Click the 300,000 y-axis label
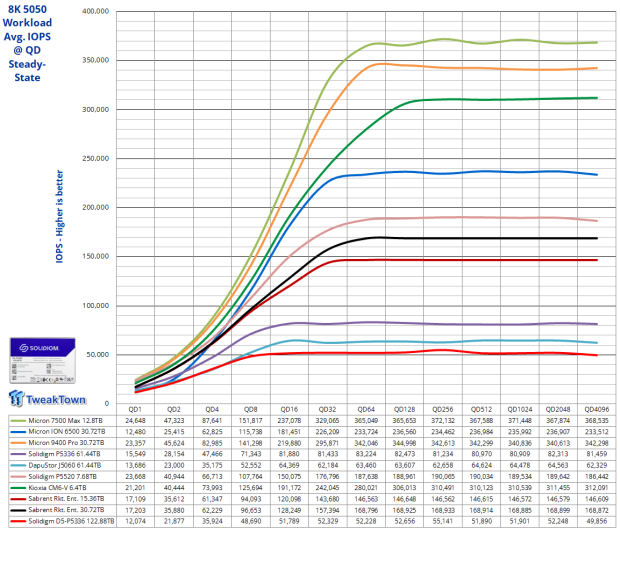 (95, 109)
